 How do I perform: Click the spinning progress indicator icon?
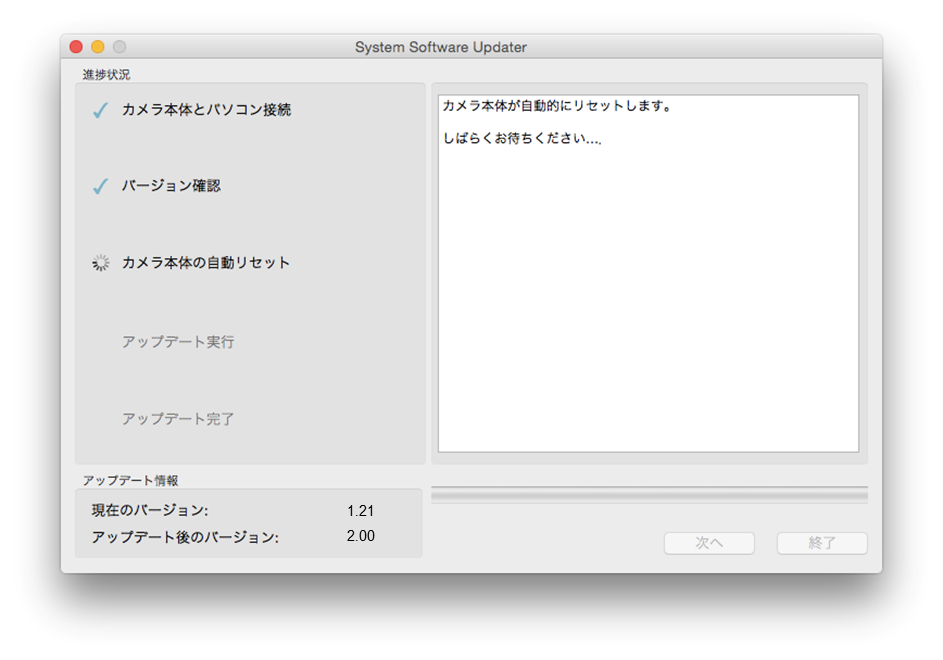(100, 263)
